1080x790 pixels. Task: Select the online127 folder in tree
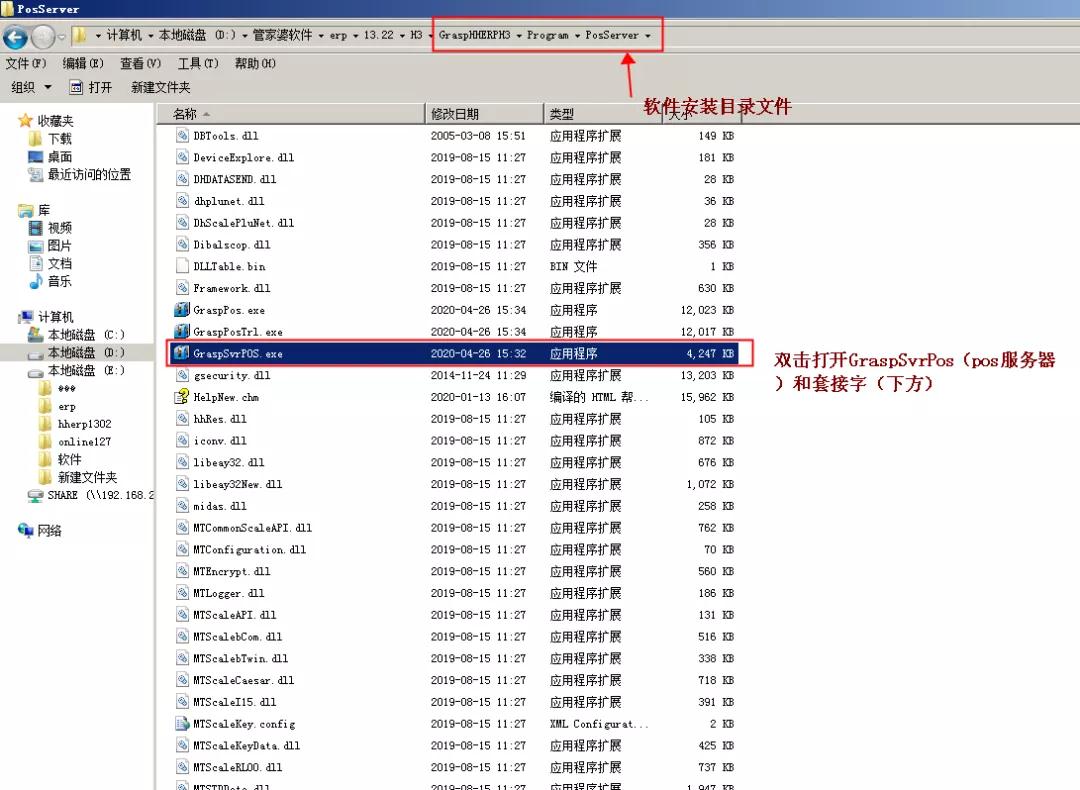(x=84, y=441)
